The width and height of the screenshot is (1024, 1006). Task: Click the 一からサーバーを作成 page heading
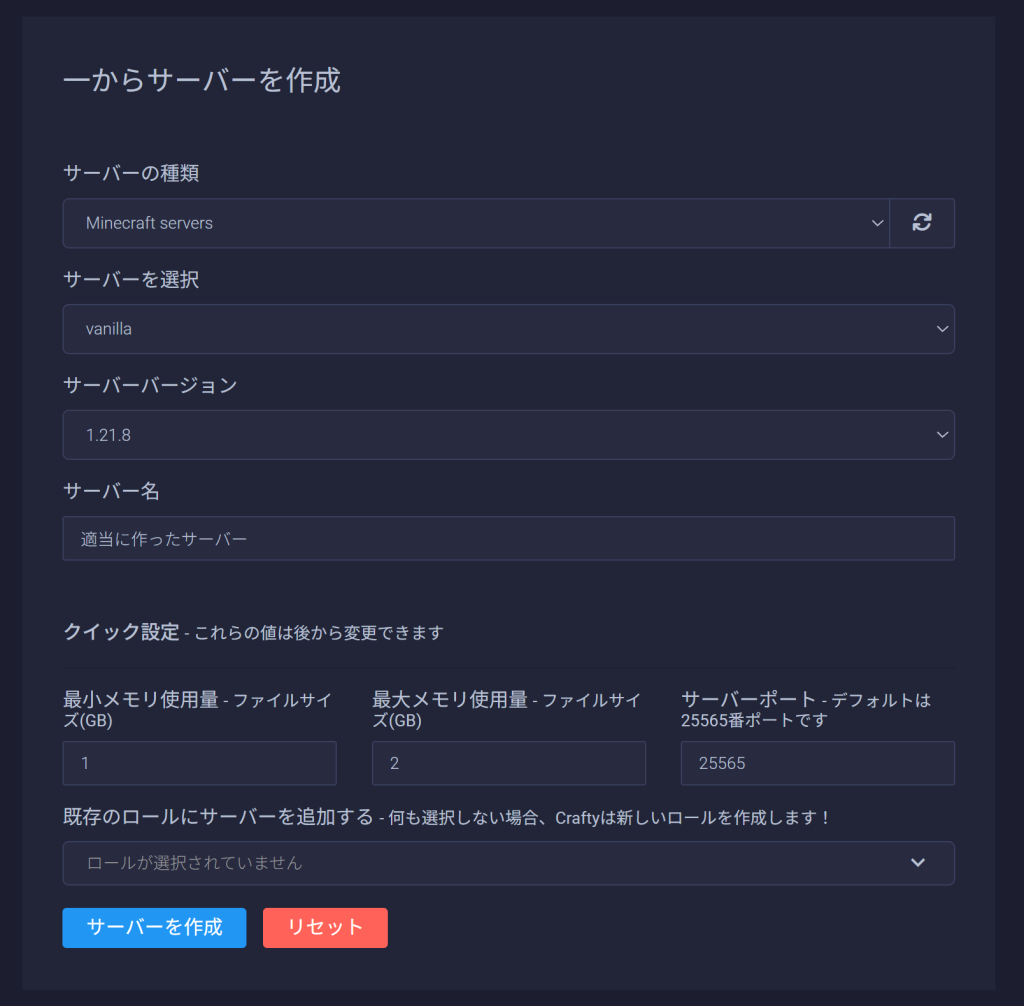click(202, 80)
